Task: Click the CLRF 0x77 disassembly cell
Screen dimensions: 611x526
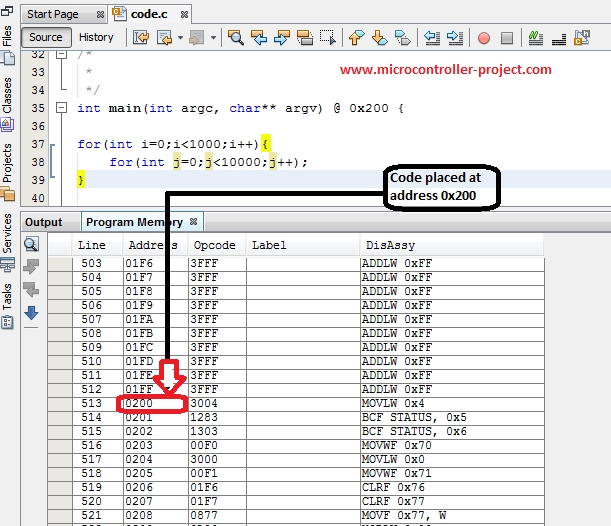Action: [452, 501]
